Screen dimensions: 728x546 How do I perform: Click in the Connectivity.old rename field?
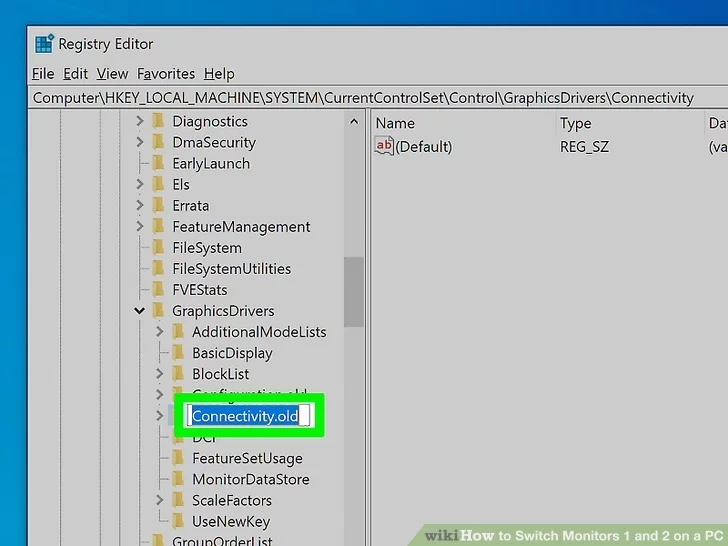pos(247,416)
